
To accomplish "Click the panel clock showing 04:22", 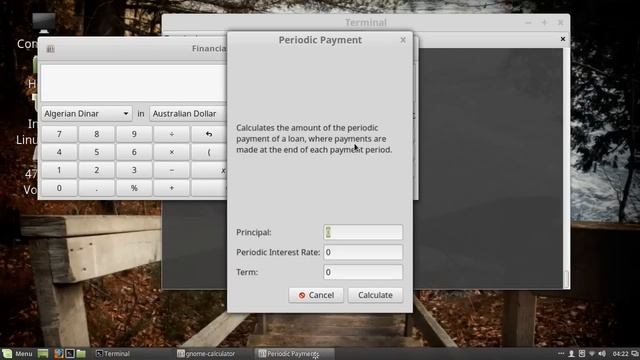I will [620, 354].
